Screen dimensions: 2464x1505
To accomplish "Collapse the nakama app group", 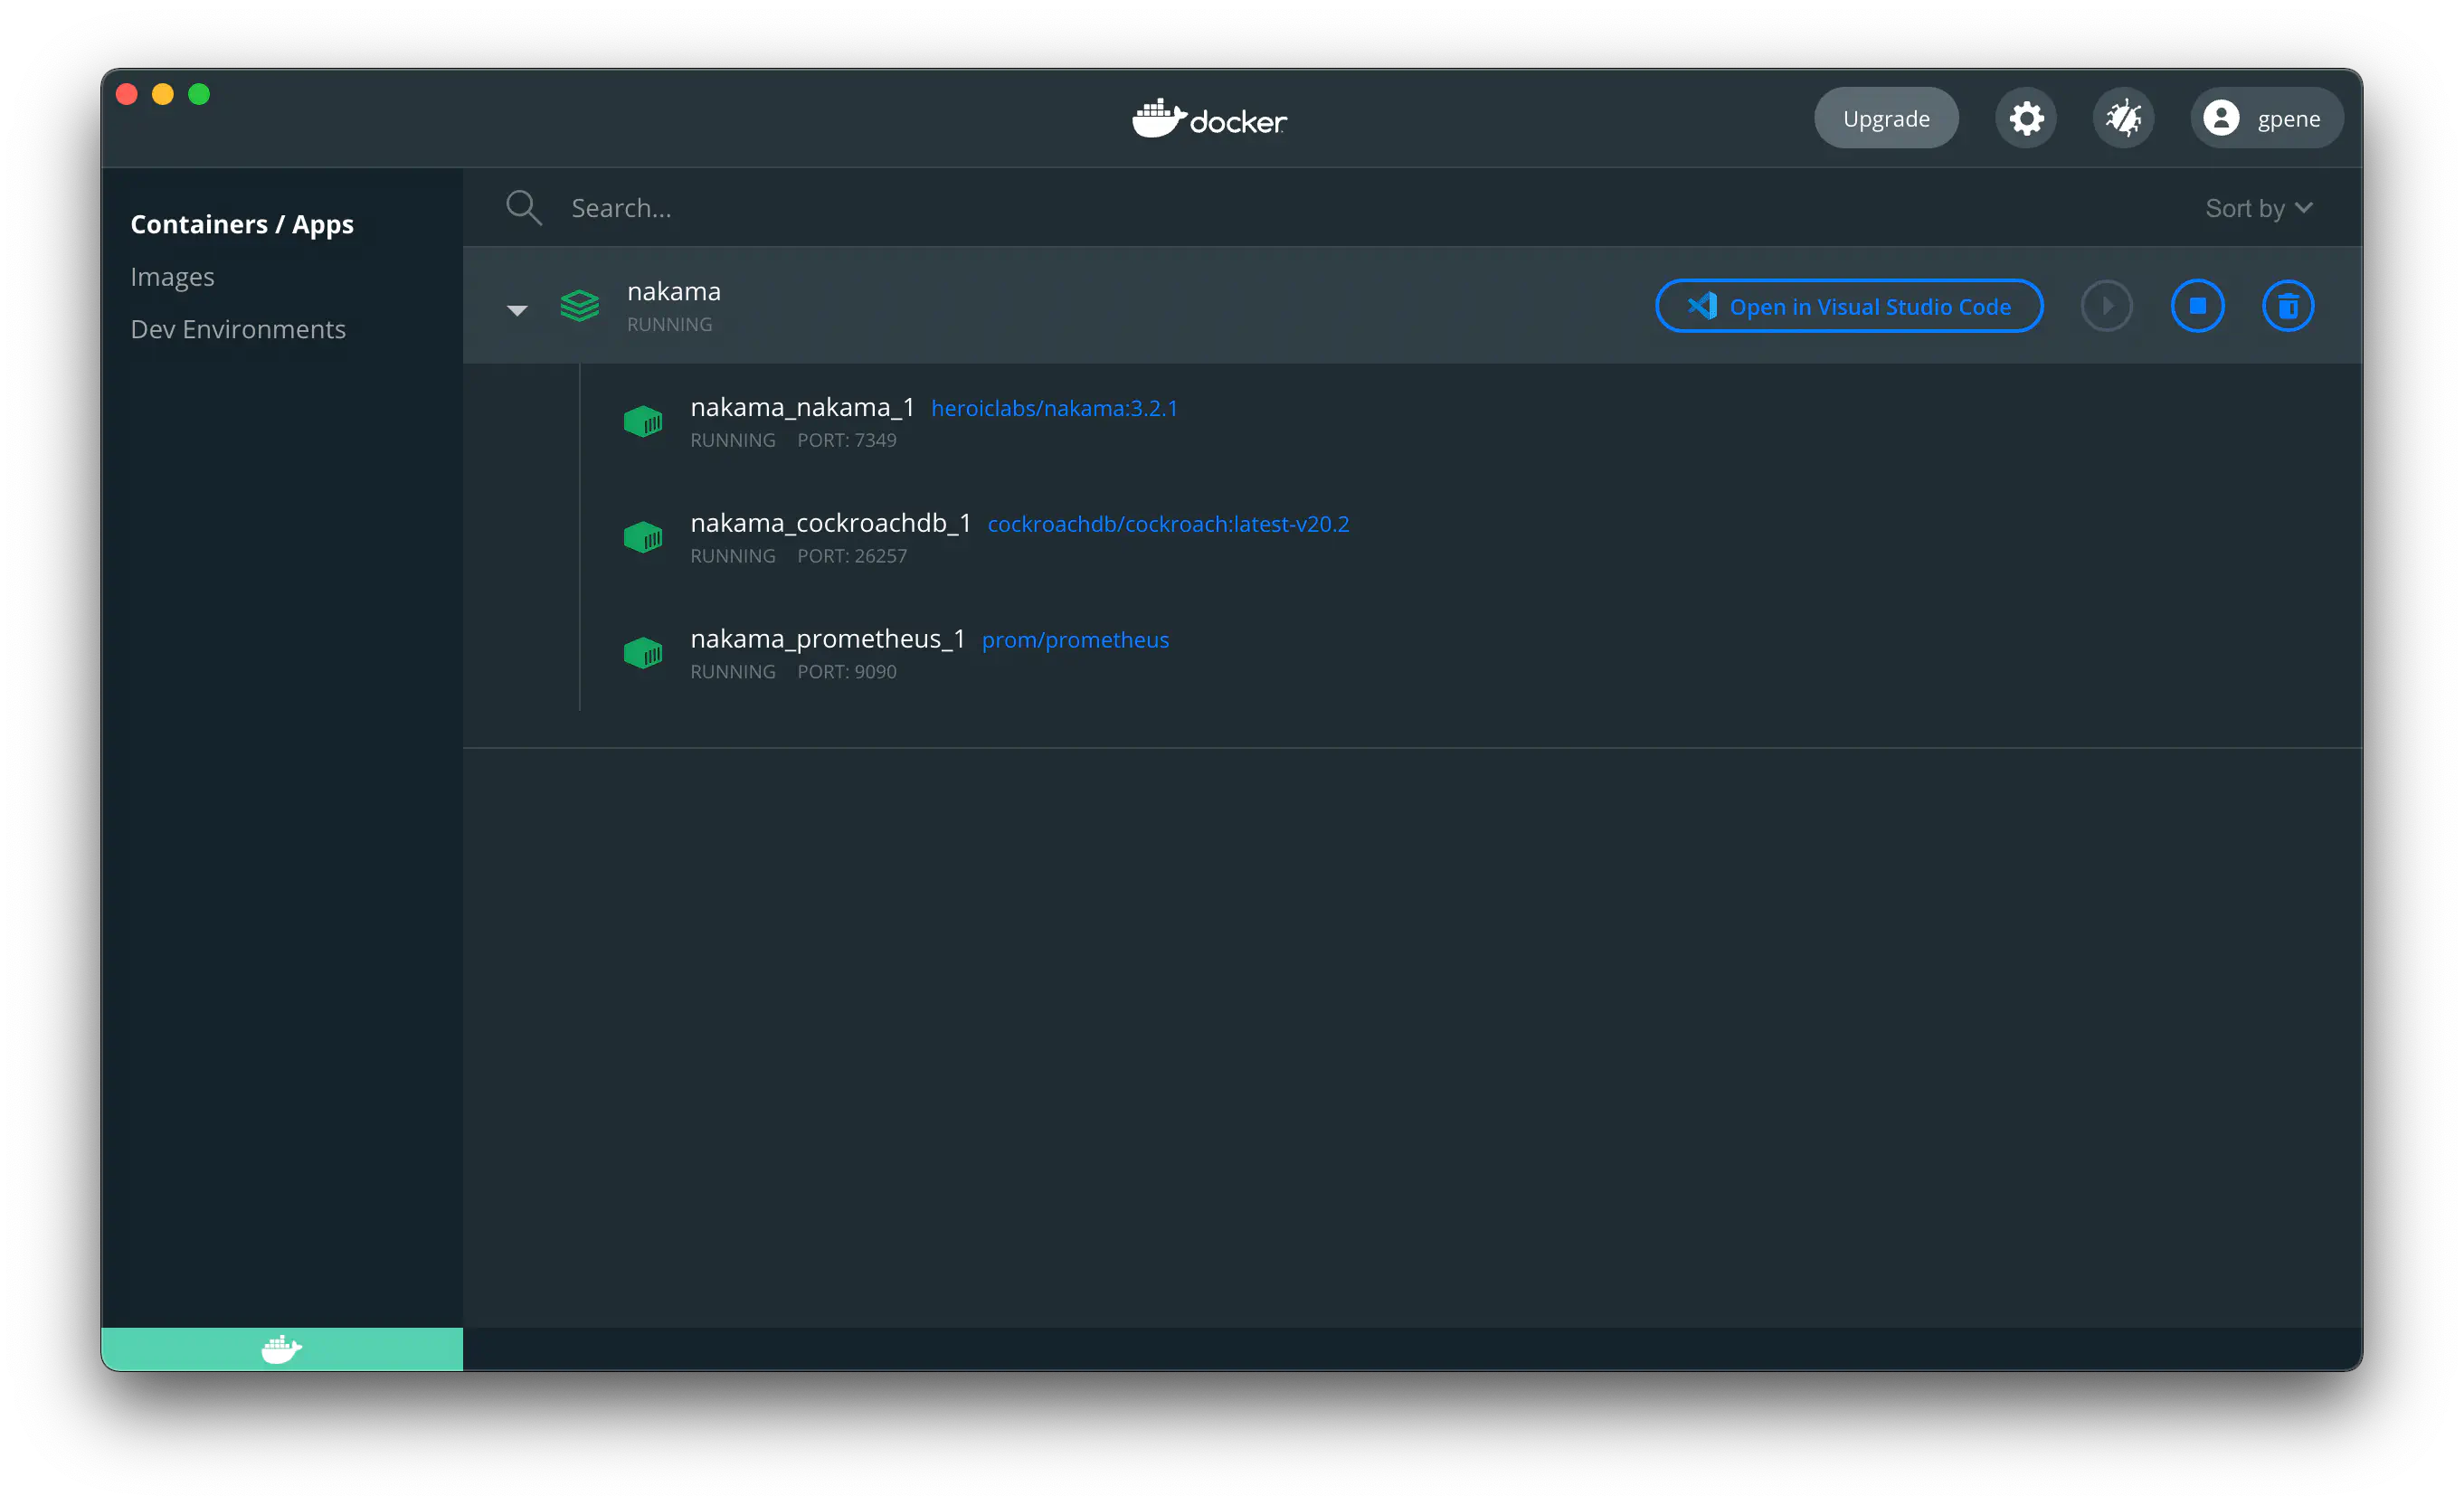I will tap(517, 310).
